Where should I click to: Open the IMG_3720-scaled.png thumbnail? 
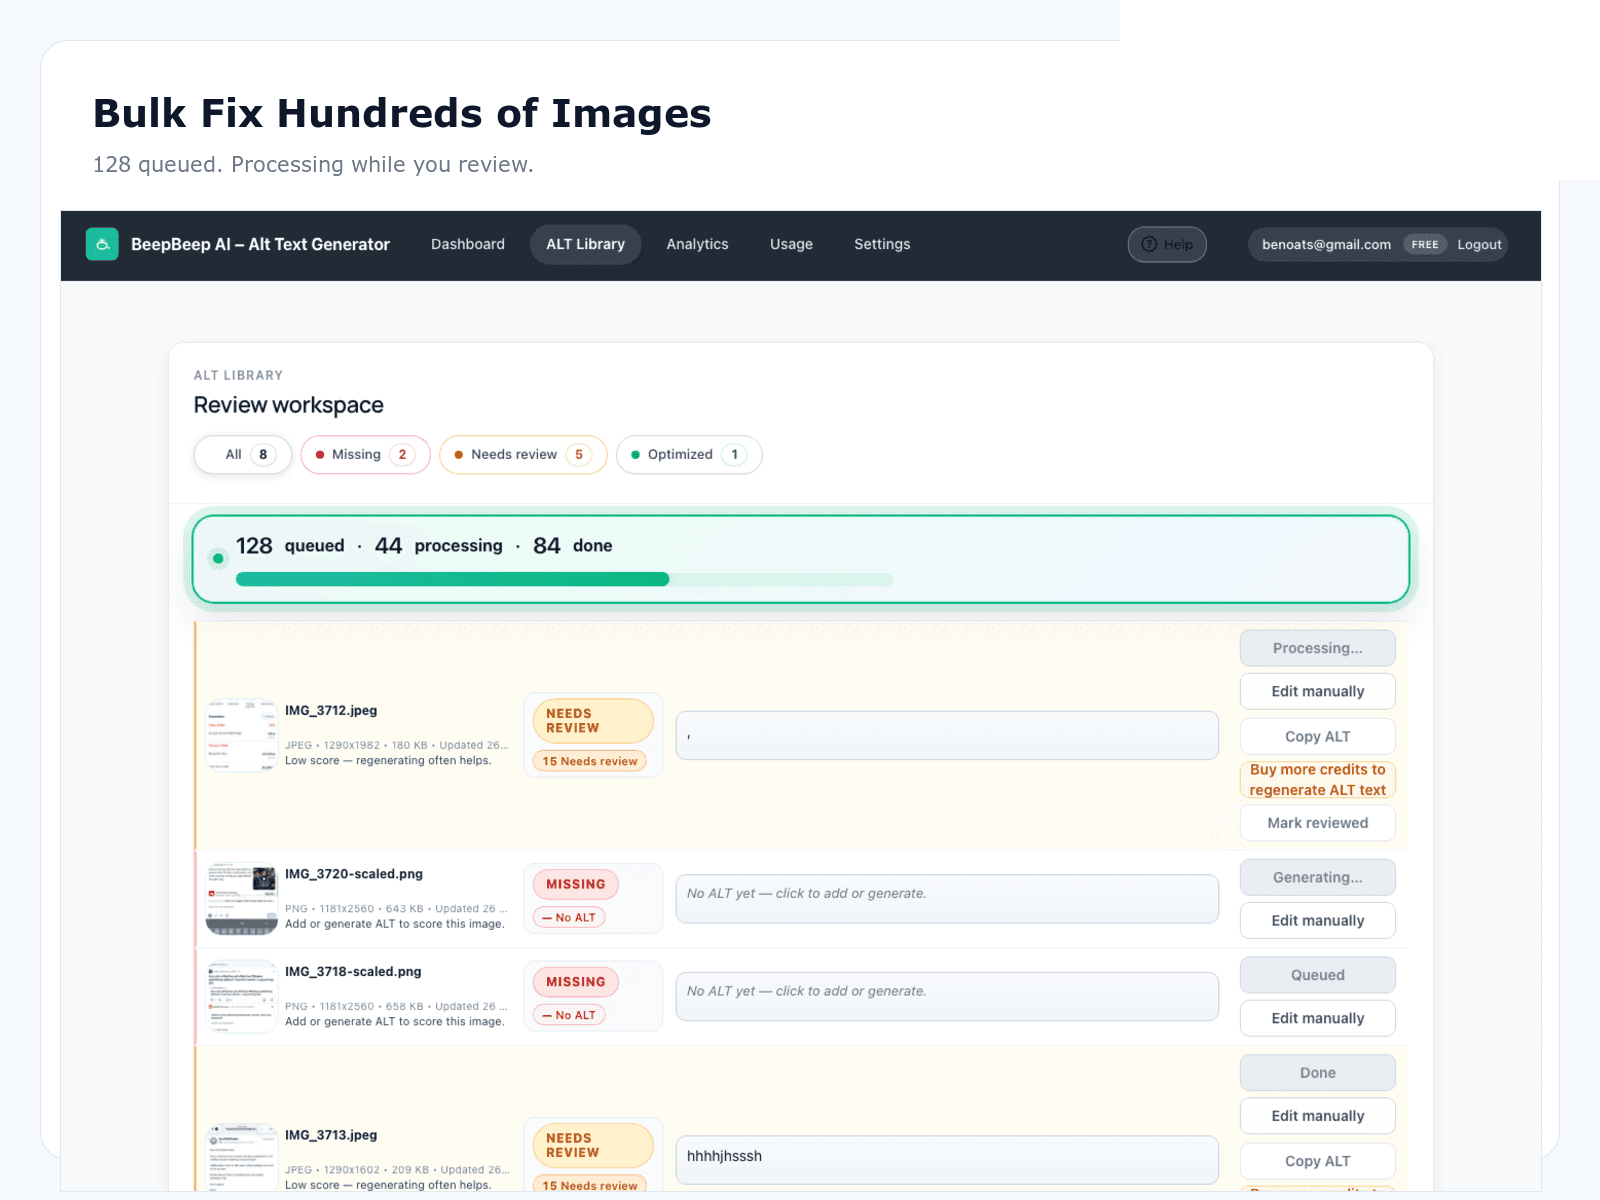[x=241, y=899]
